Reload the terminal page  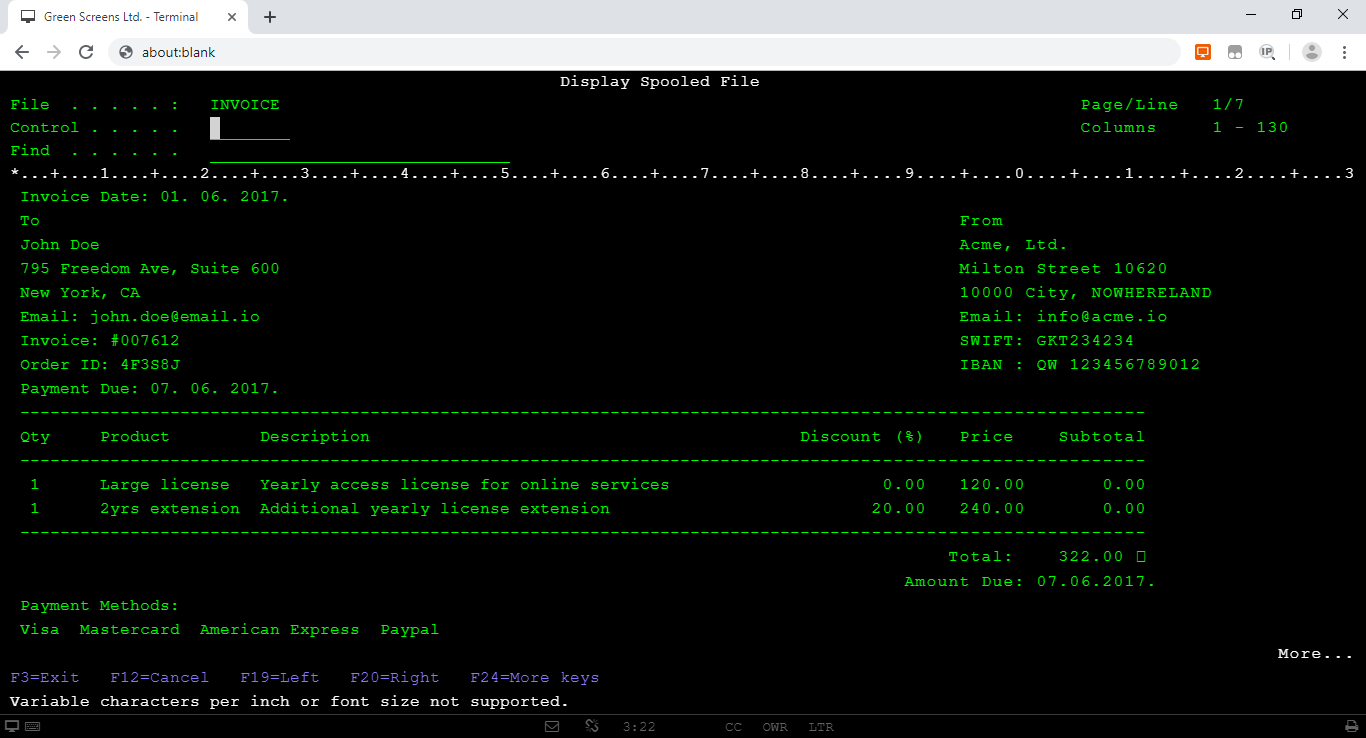(86, 52)
